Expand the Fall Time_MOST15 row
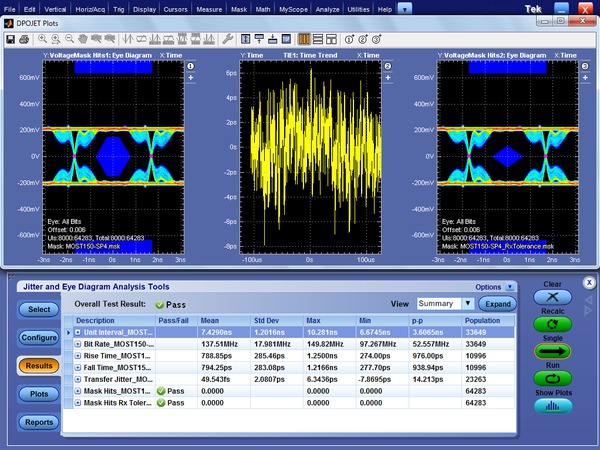Viewport: 600px width, 450px height. click(78, 368)
